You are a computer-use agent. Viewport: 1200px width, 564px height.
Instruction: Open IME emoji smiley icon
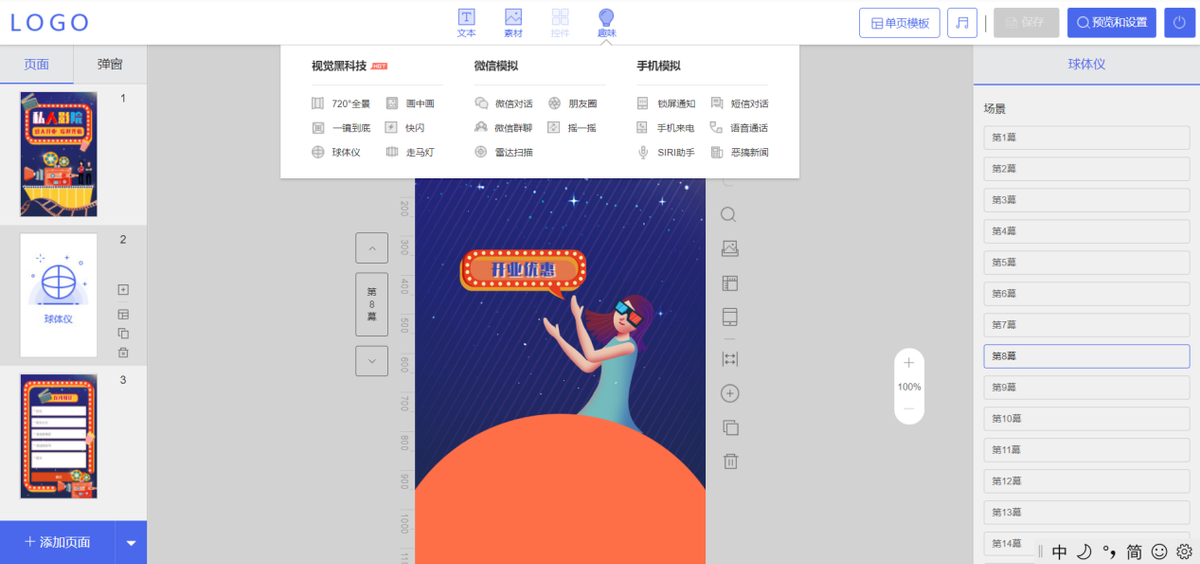pyautogui.click(x=1160, y=551)
